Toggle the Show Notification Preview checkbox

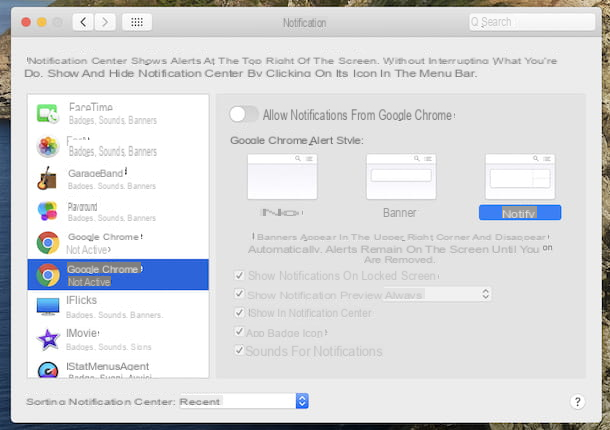[x=239, y=294]
